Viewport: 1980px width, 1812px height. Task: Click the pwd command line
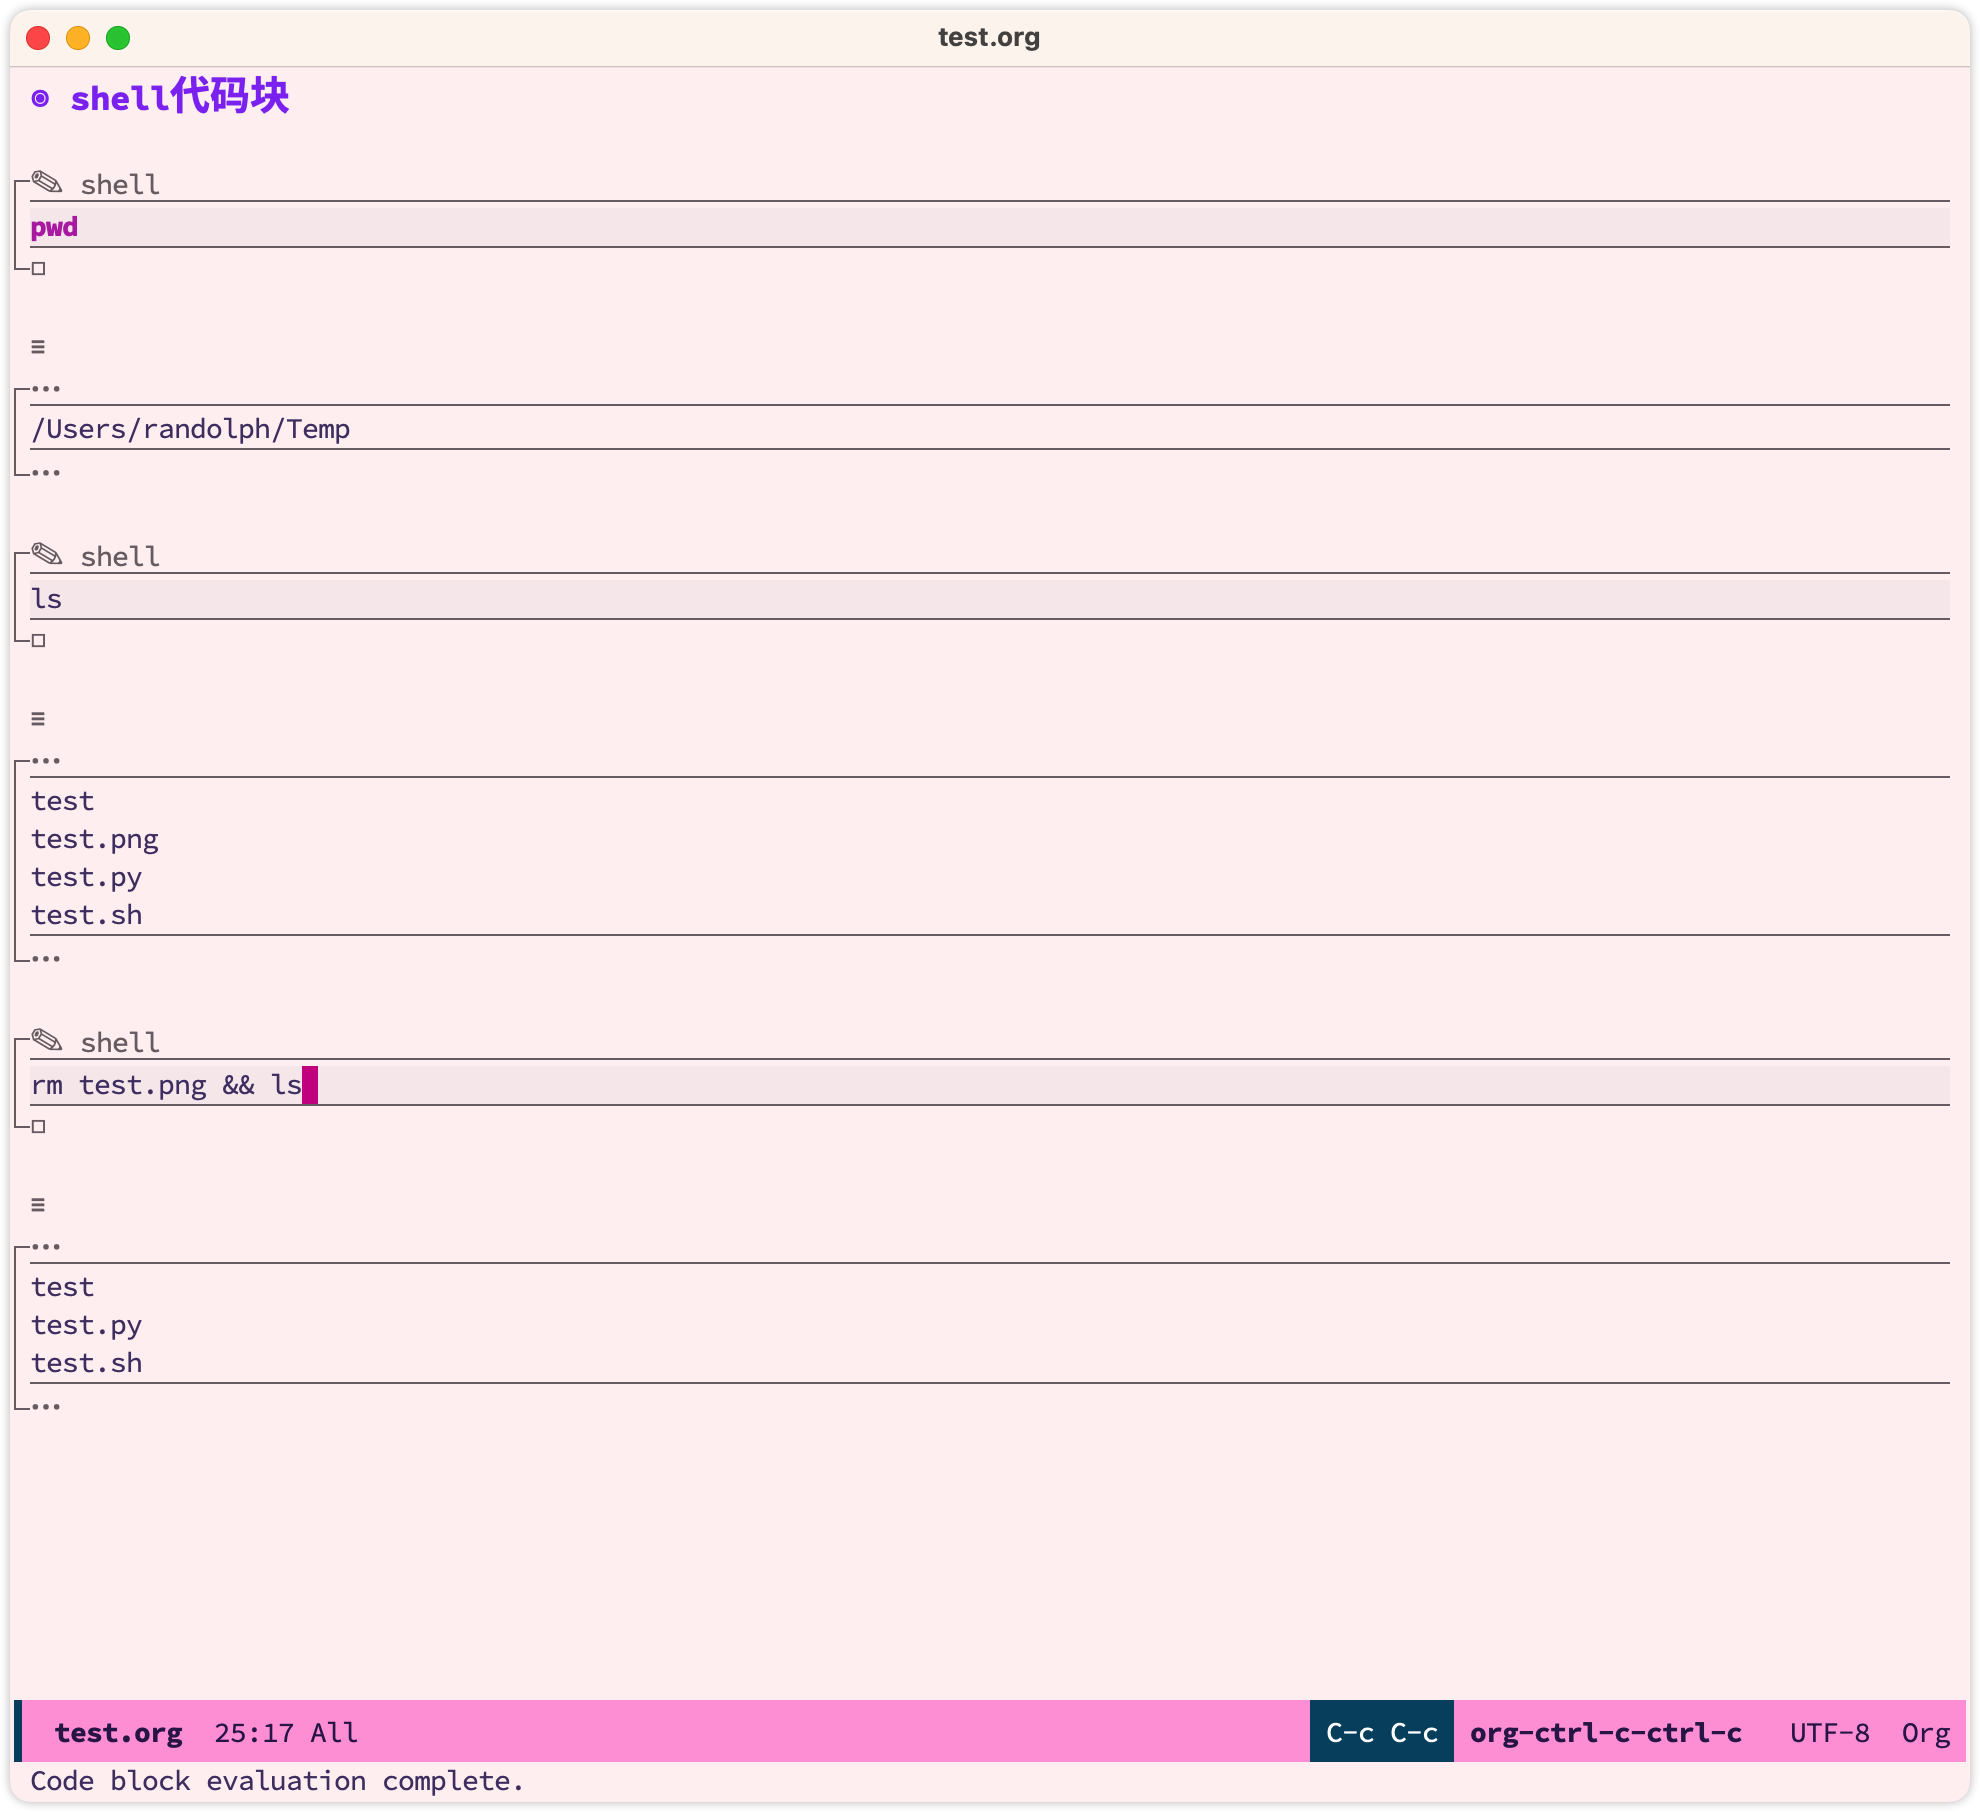pyautogui.click(x=990, y=227)
